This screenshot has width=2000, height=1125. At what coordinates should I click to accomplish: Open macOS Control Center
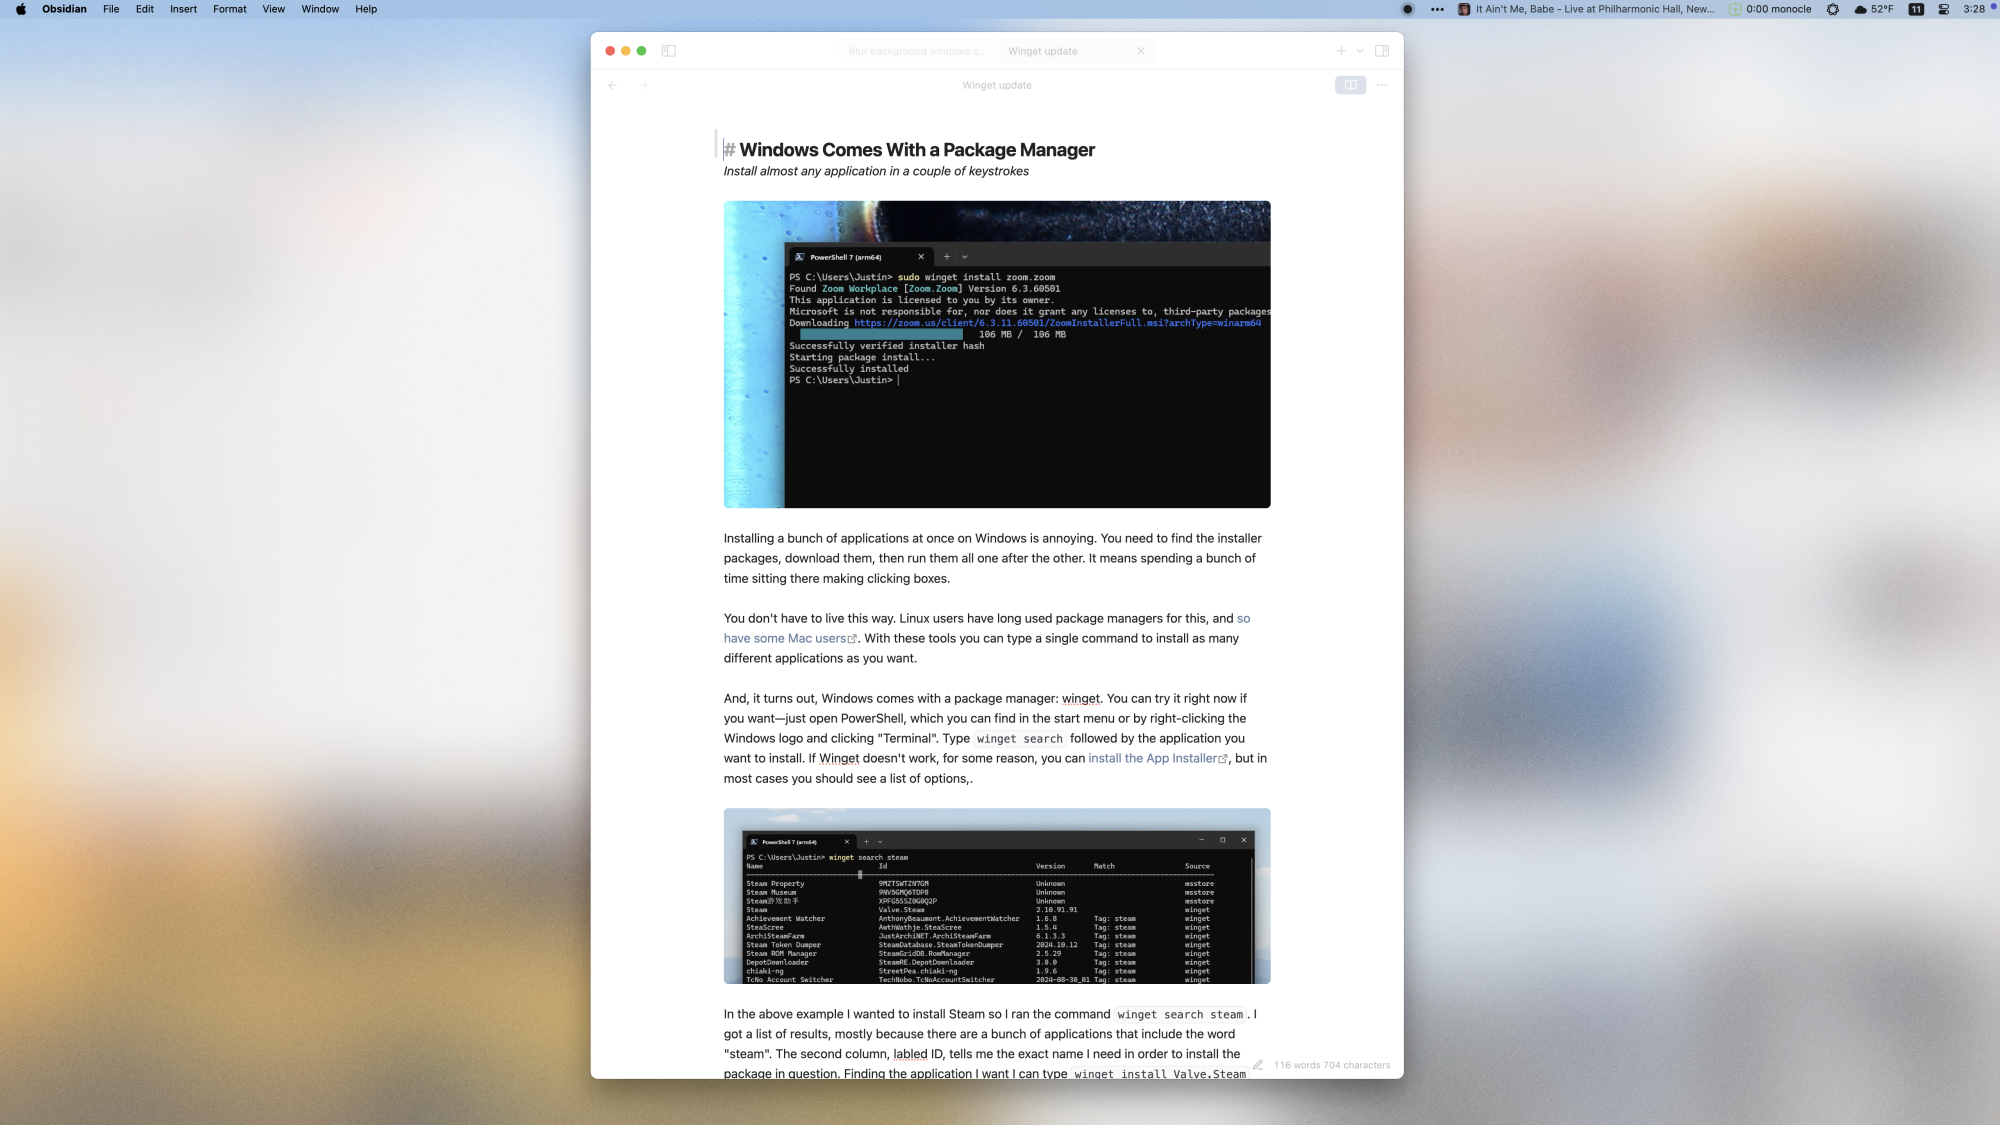1944,9
